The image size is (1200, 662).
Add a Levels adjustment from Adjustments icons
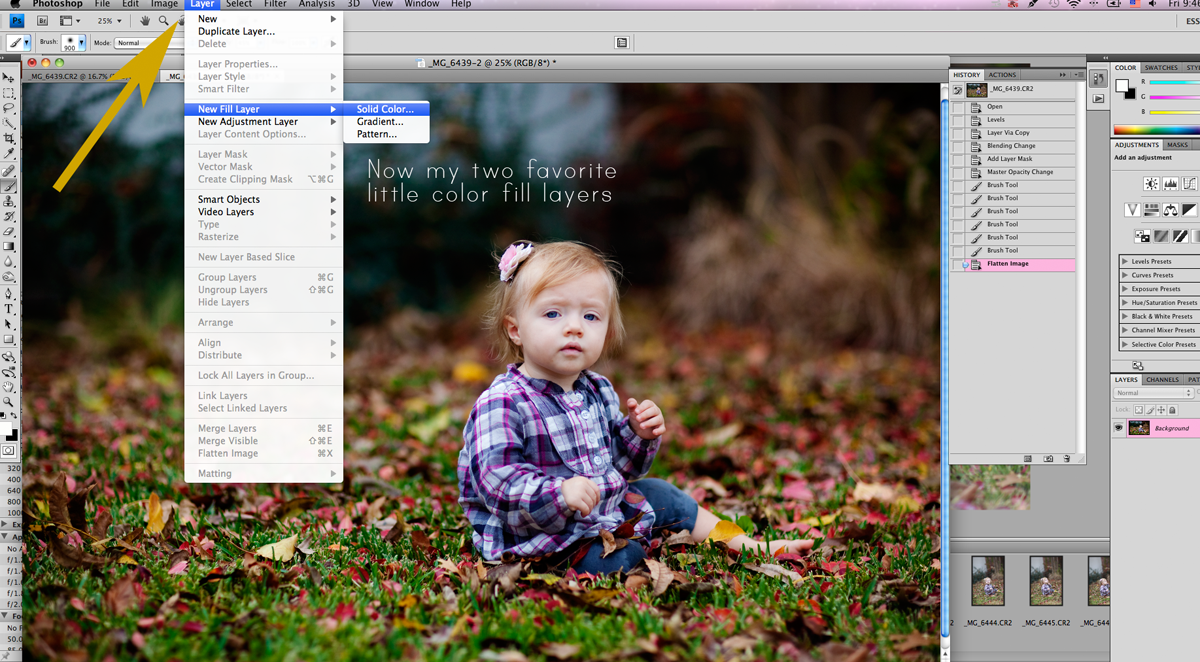(1170, 184)
